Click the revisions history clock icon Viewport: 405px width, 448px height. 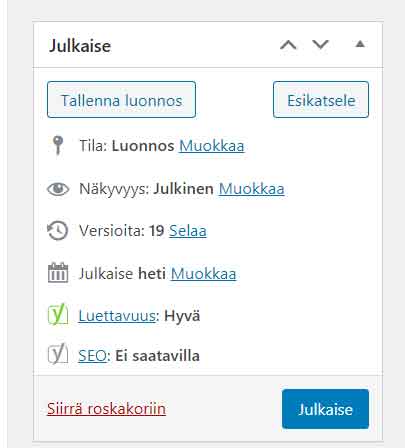58,230
